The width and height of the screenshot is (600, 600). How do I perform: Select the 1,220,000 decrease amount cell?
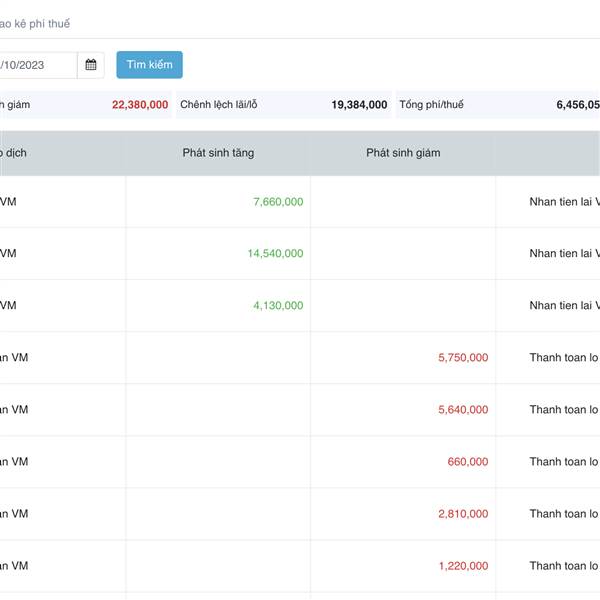point(463,566)
